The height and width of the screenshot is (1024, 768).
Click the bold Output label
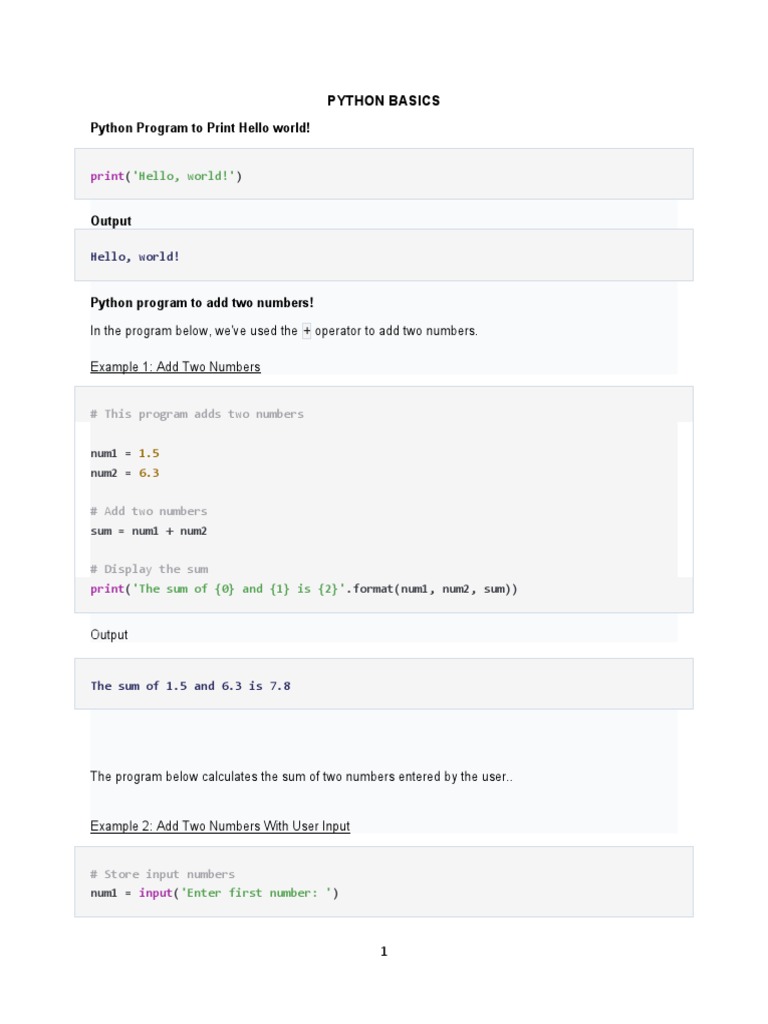(111, 221)
